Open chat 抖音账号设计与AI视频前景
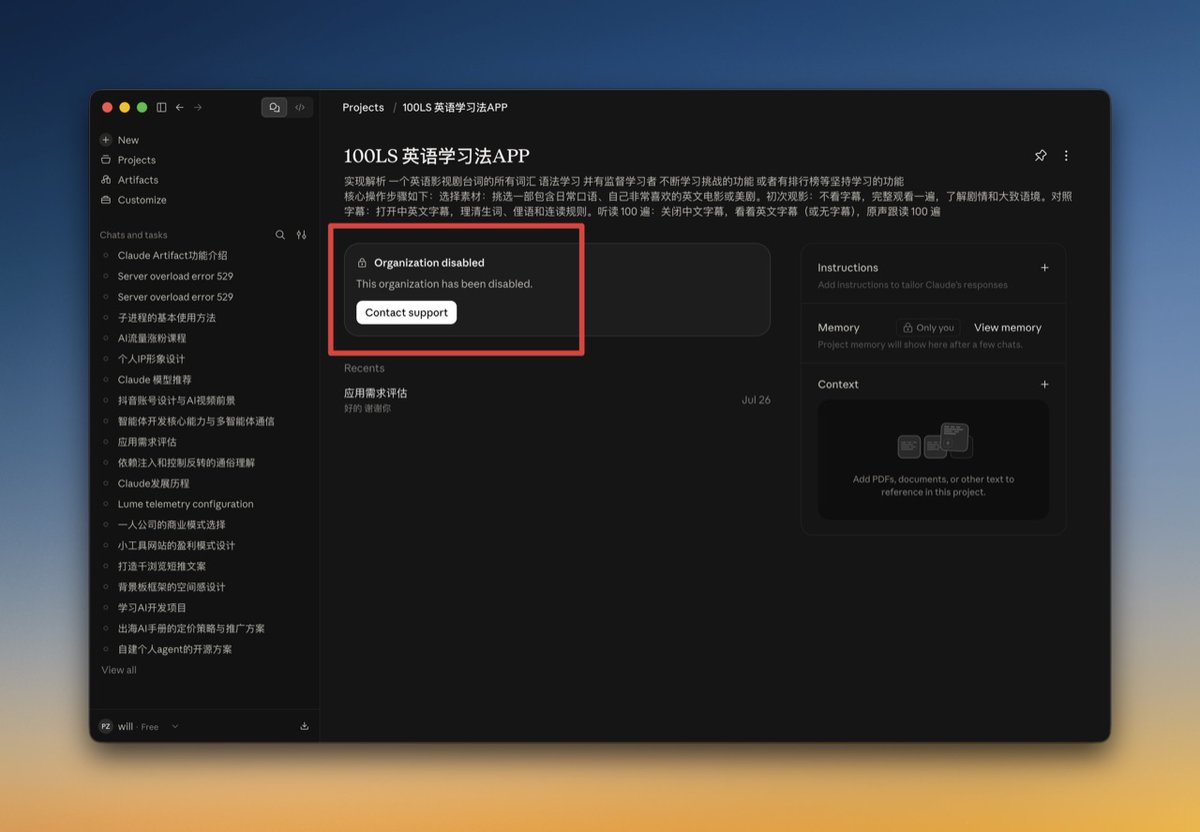 pyautogui.click(x=176, y=401)
